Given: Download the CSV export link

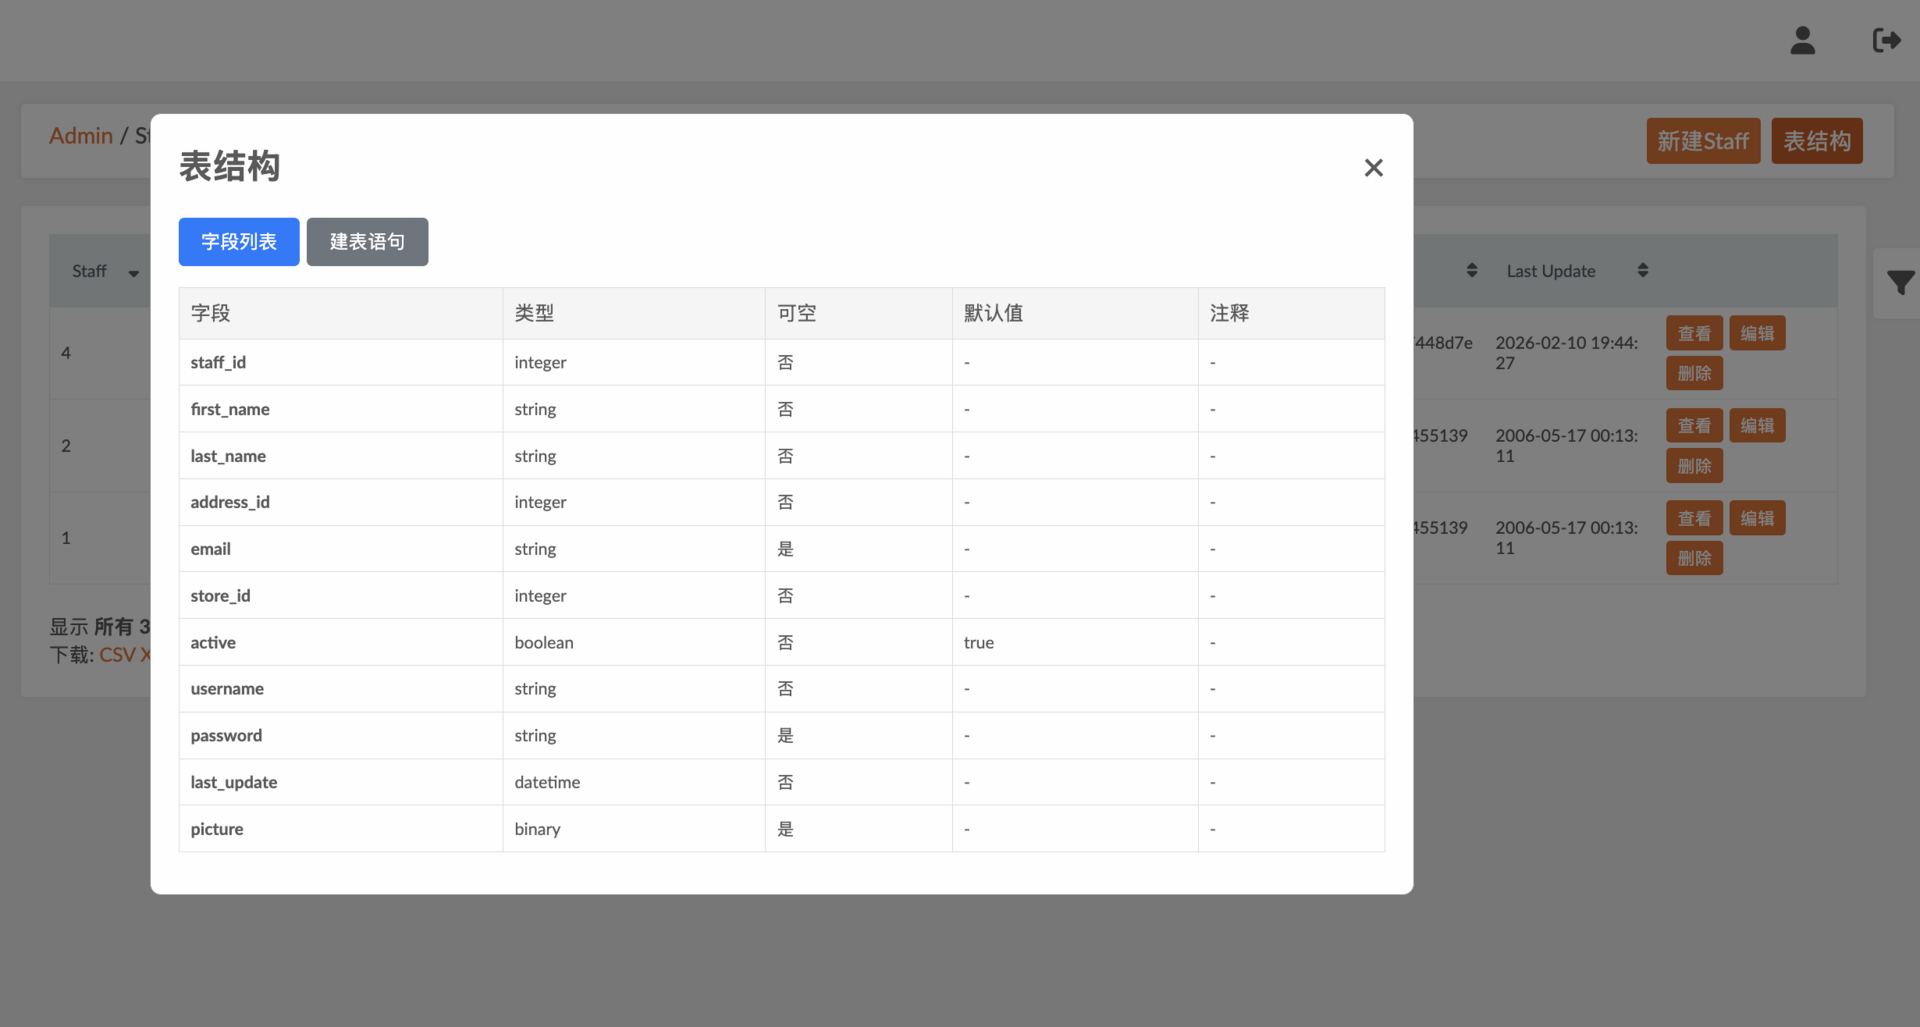Looking at the screenshot, I should (x=117, y=655).
